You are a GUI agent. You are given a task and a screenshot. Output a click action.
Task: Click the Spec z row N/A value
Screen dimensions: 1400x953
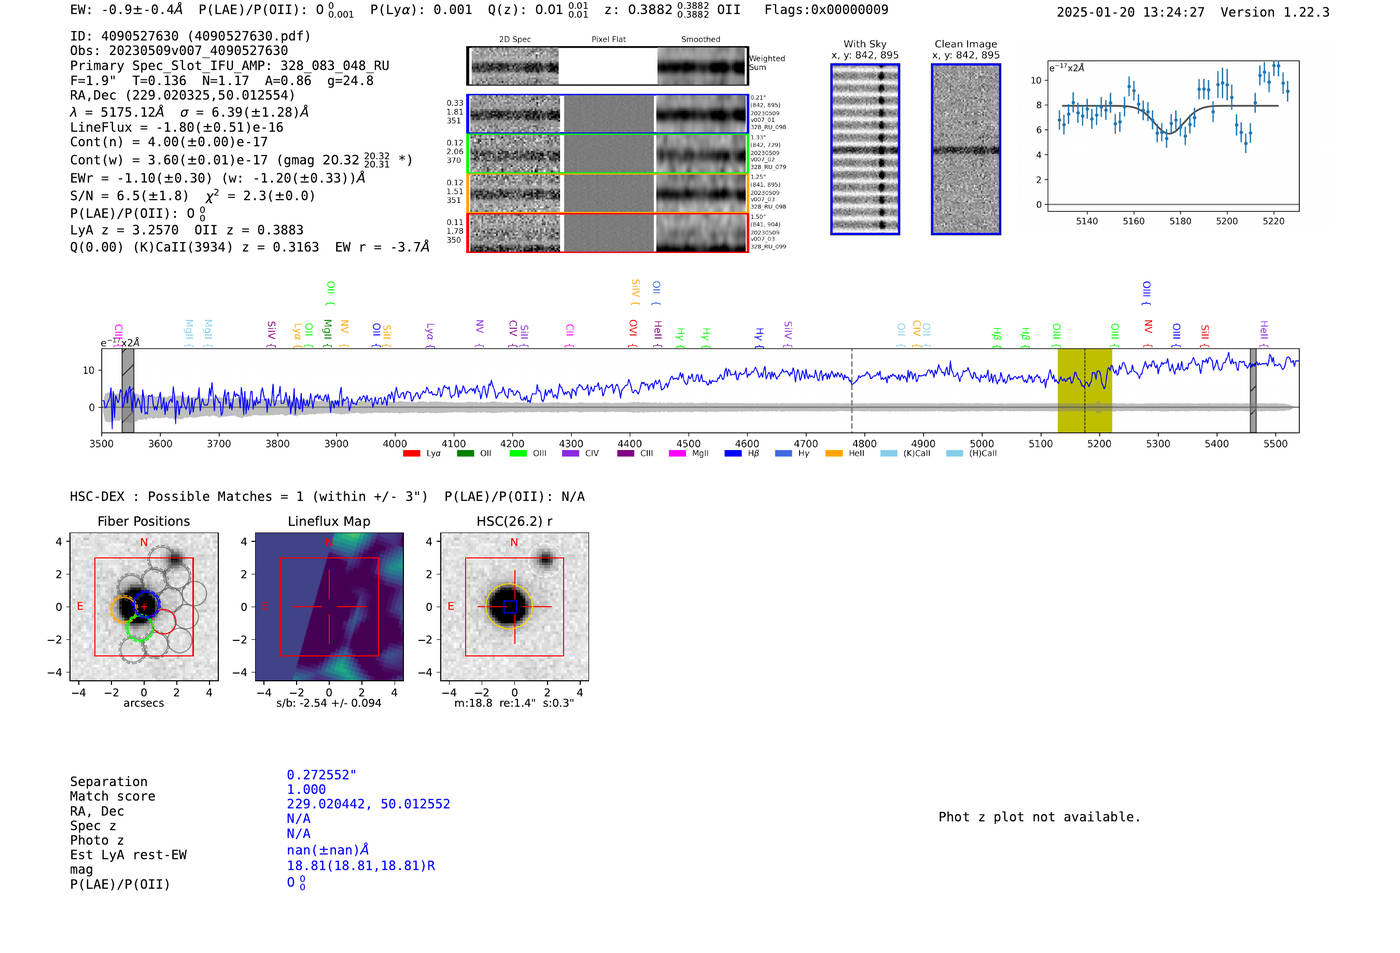[298, 818]
